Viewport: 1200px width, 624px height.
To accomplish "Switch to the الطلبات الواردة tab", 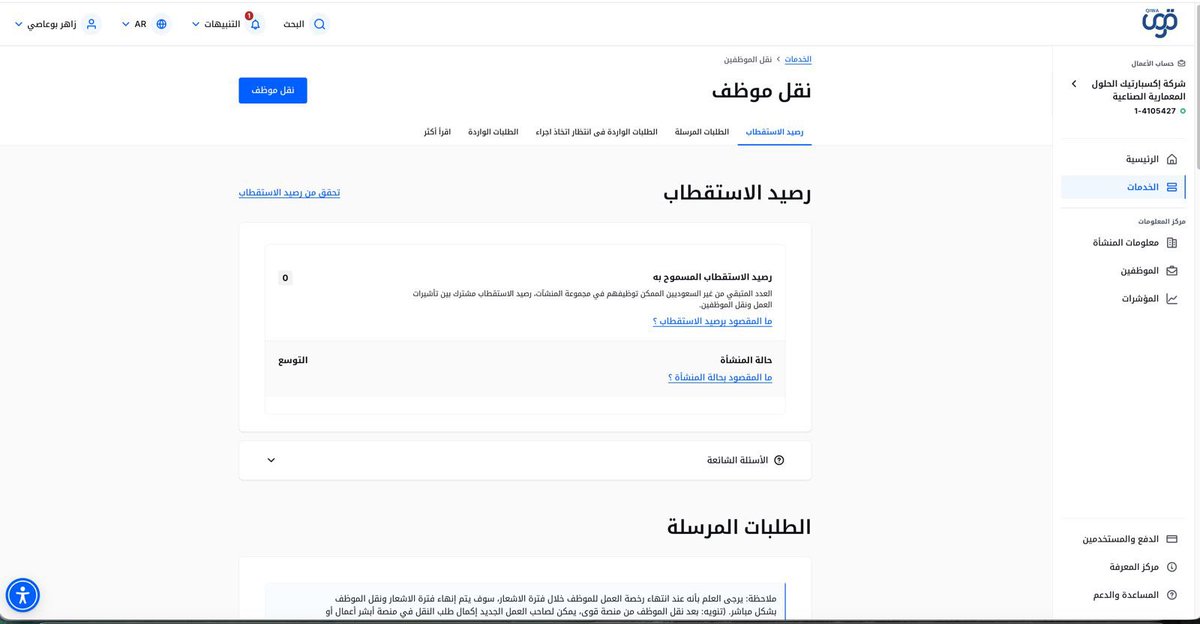I will click(494, 132).
